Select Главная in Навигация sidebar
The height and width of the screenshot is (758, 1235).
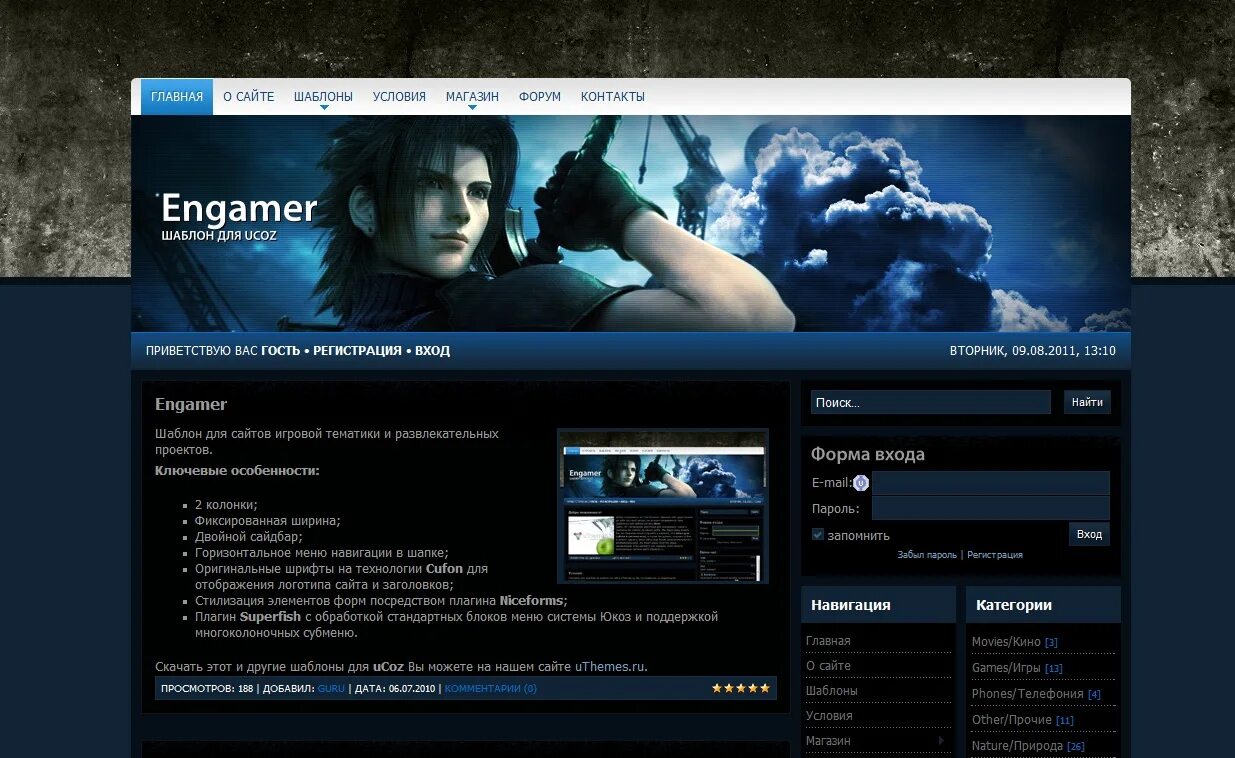[828, 641]
